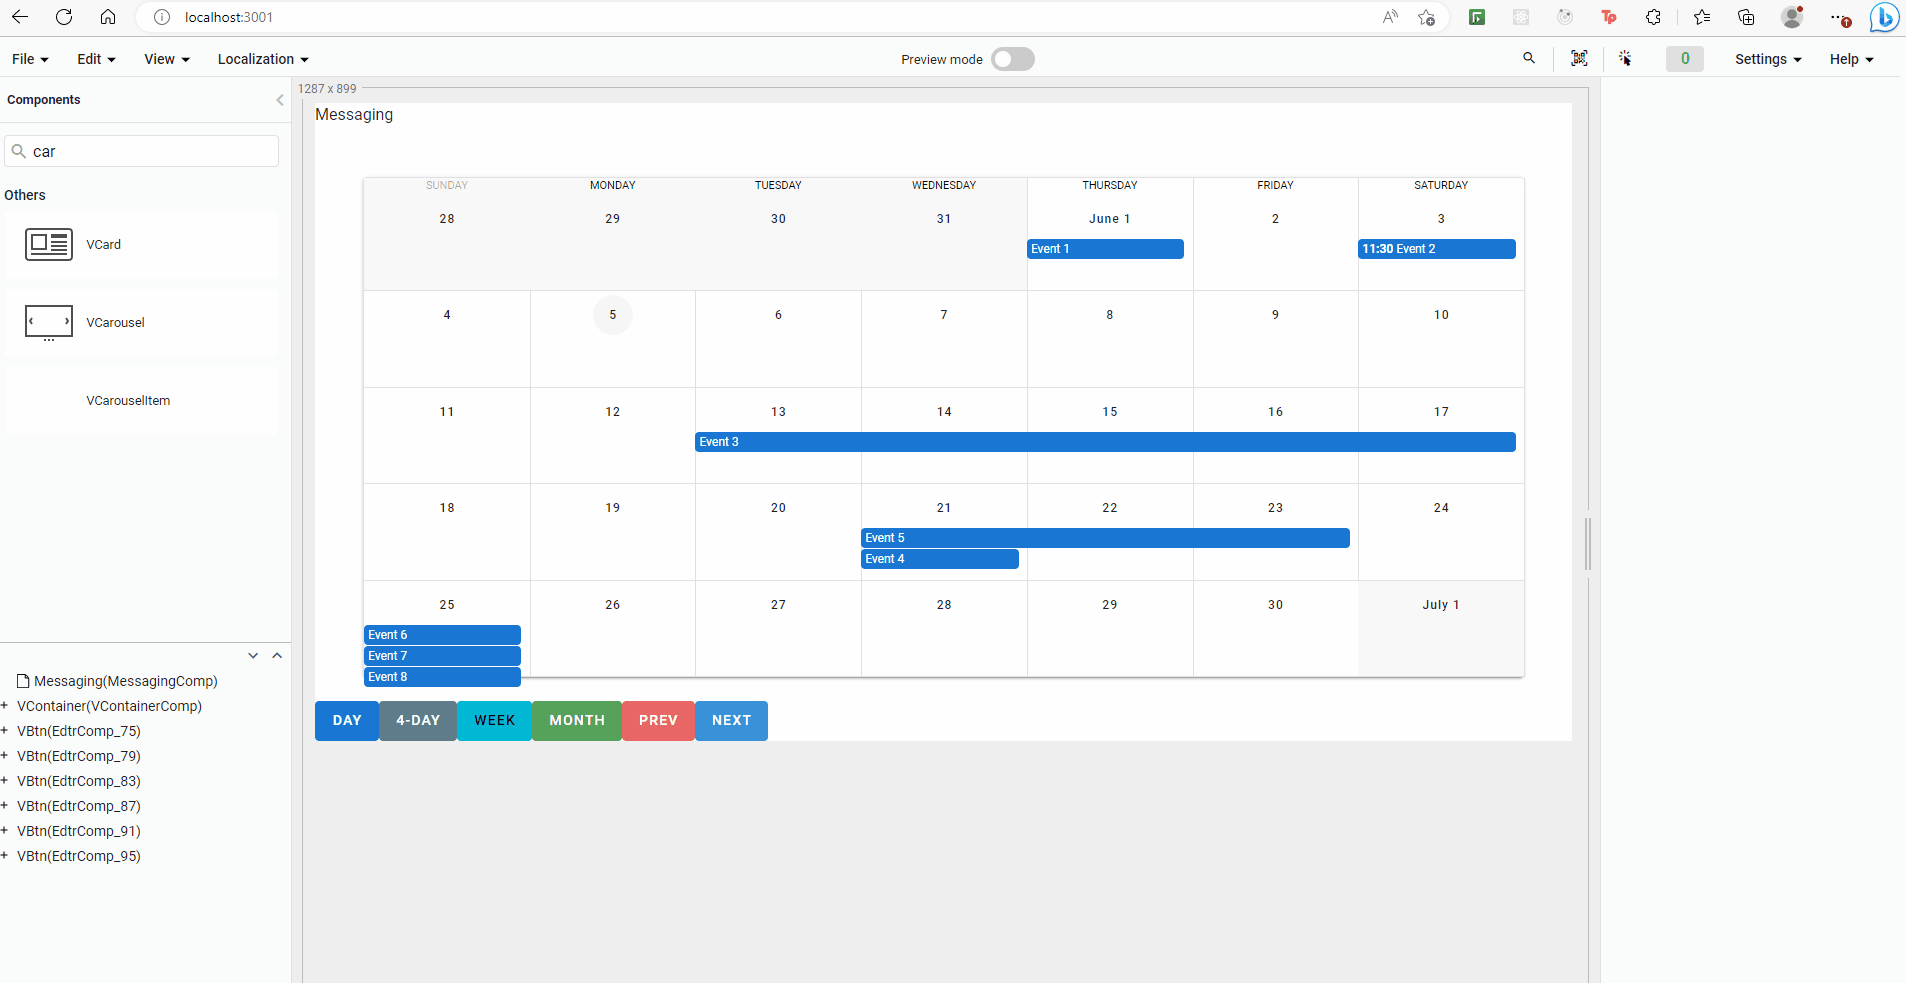Toggle the Preview mode switch

[1012, 59]
